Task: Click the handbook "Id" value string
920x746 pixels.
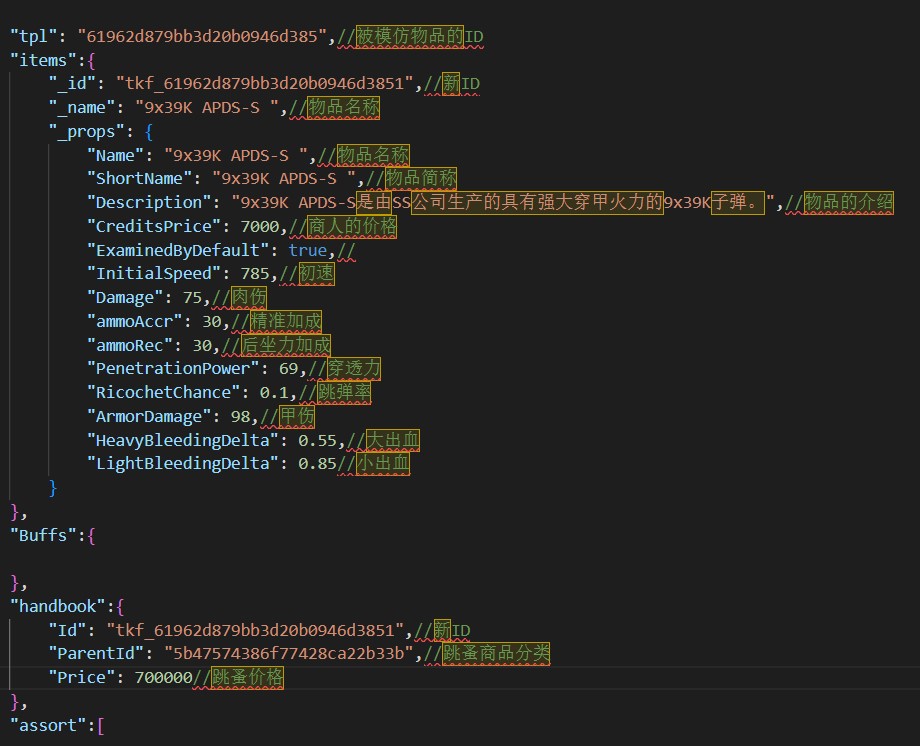Action: click(x=255, y=631)
